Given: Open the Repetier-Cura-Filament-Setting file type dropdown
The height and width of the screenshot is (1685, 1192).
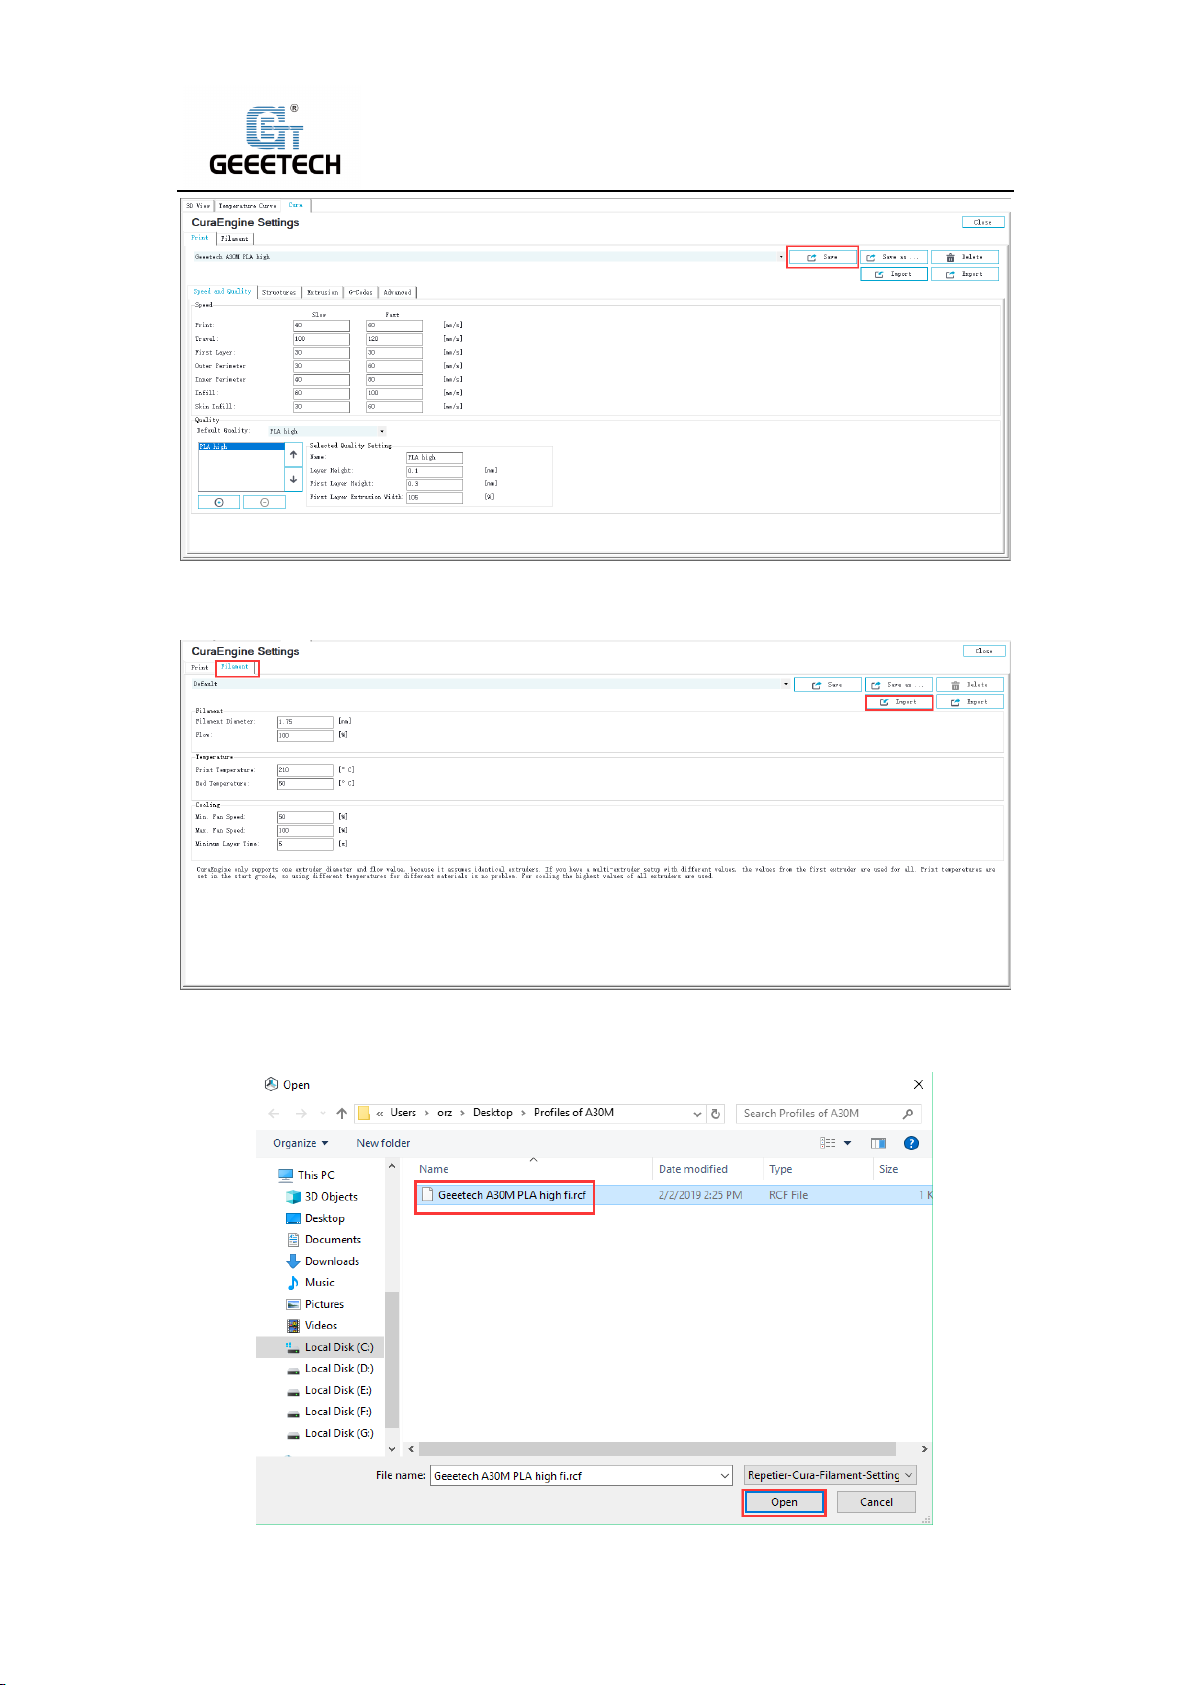Looking at the screenshot, I should 830,1475.
